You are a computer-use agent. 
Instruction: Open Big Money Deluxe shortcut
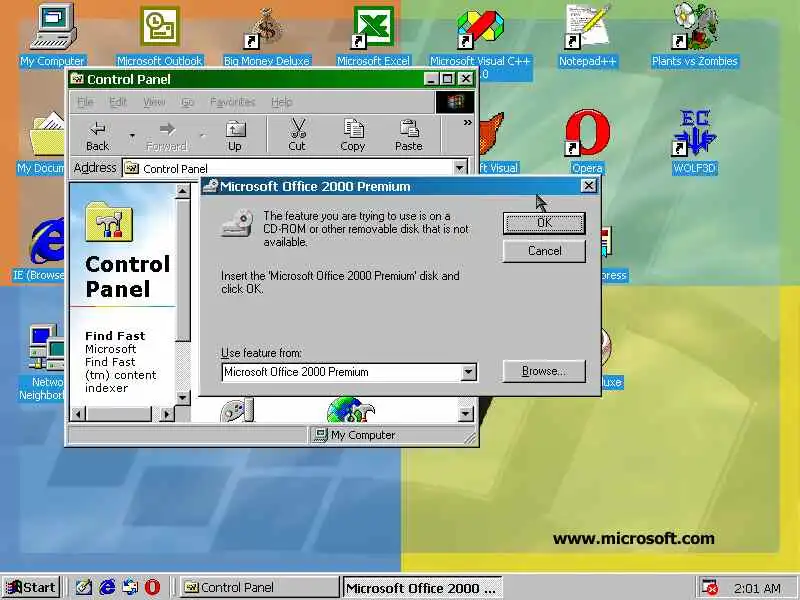click(267, 35)
